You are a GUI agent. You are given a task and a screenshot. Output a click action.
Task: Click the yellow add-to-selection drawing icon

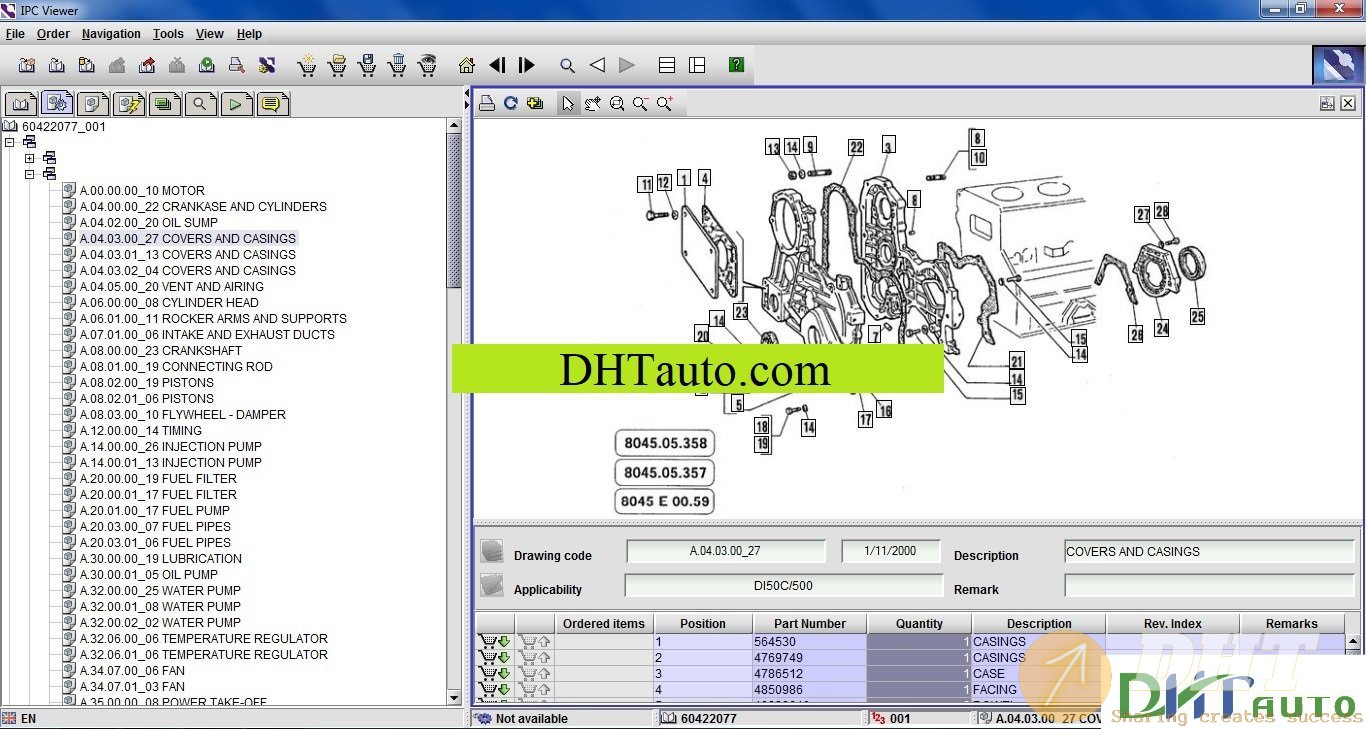click(x=535, y=103)
